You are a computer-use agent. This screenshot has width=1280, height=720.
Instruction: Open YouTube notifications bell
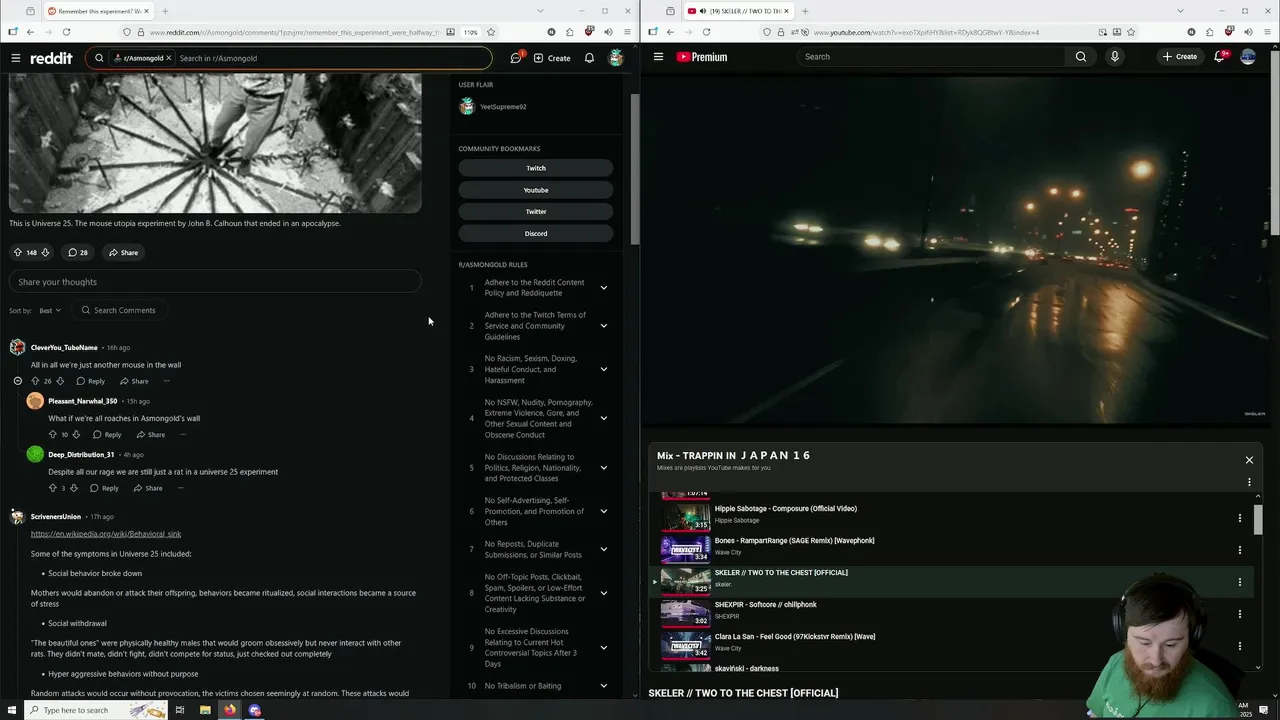[x=1219, y=57]
